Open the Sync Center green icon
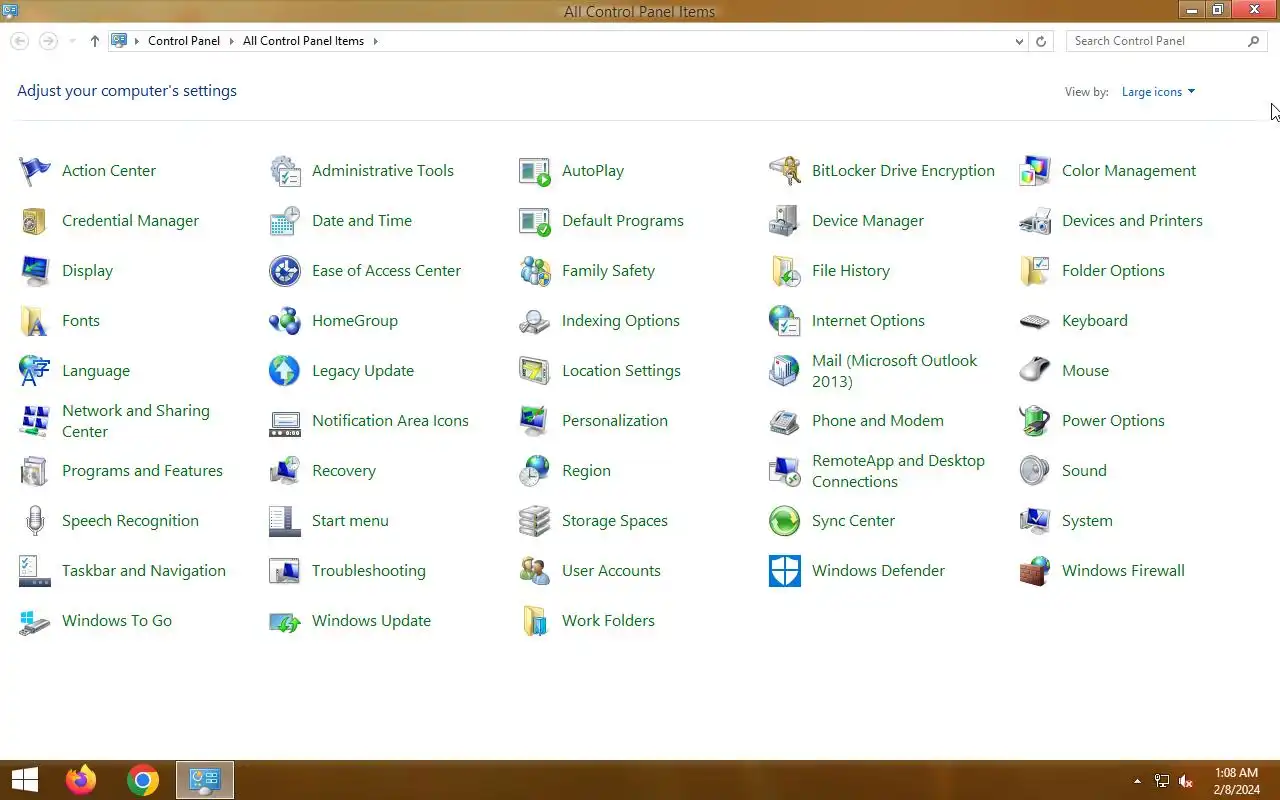This screenshot has height=800, width=1280. [785, 521]
